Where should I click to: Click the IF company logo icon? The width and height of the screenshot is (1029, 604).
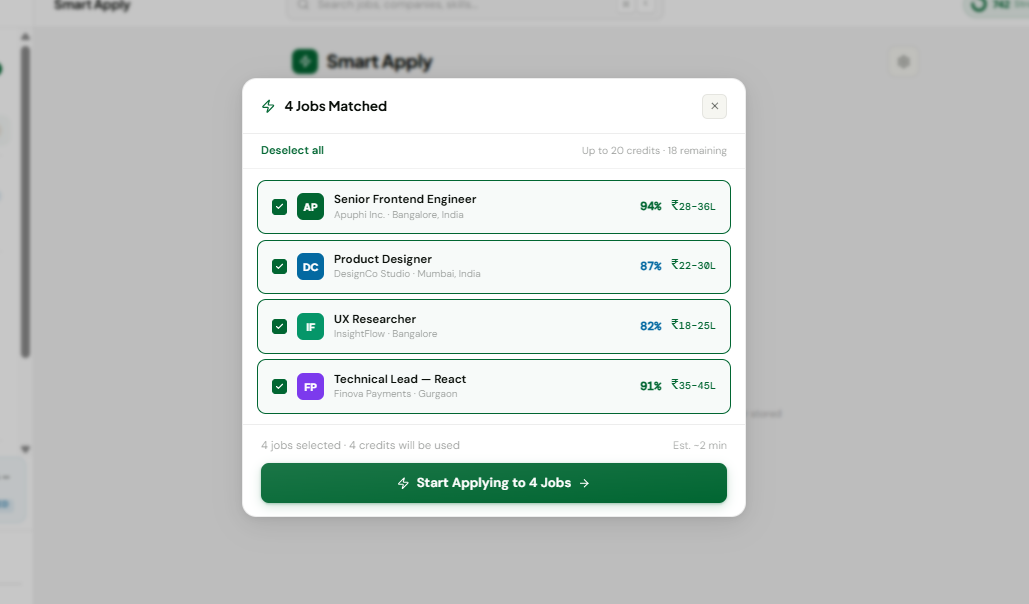click(x=310, y=326)
